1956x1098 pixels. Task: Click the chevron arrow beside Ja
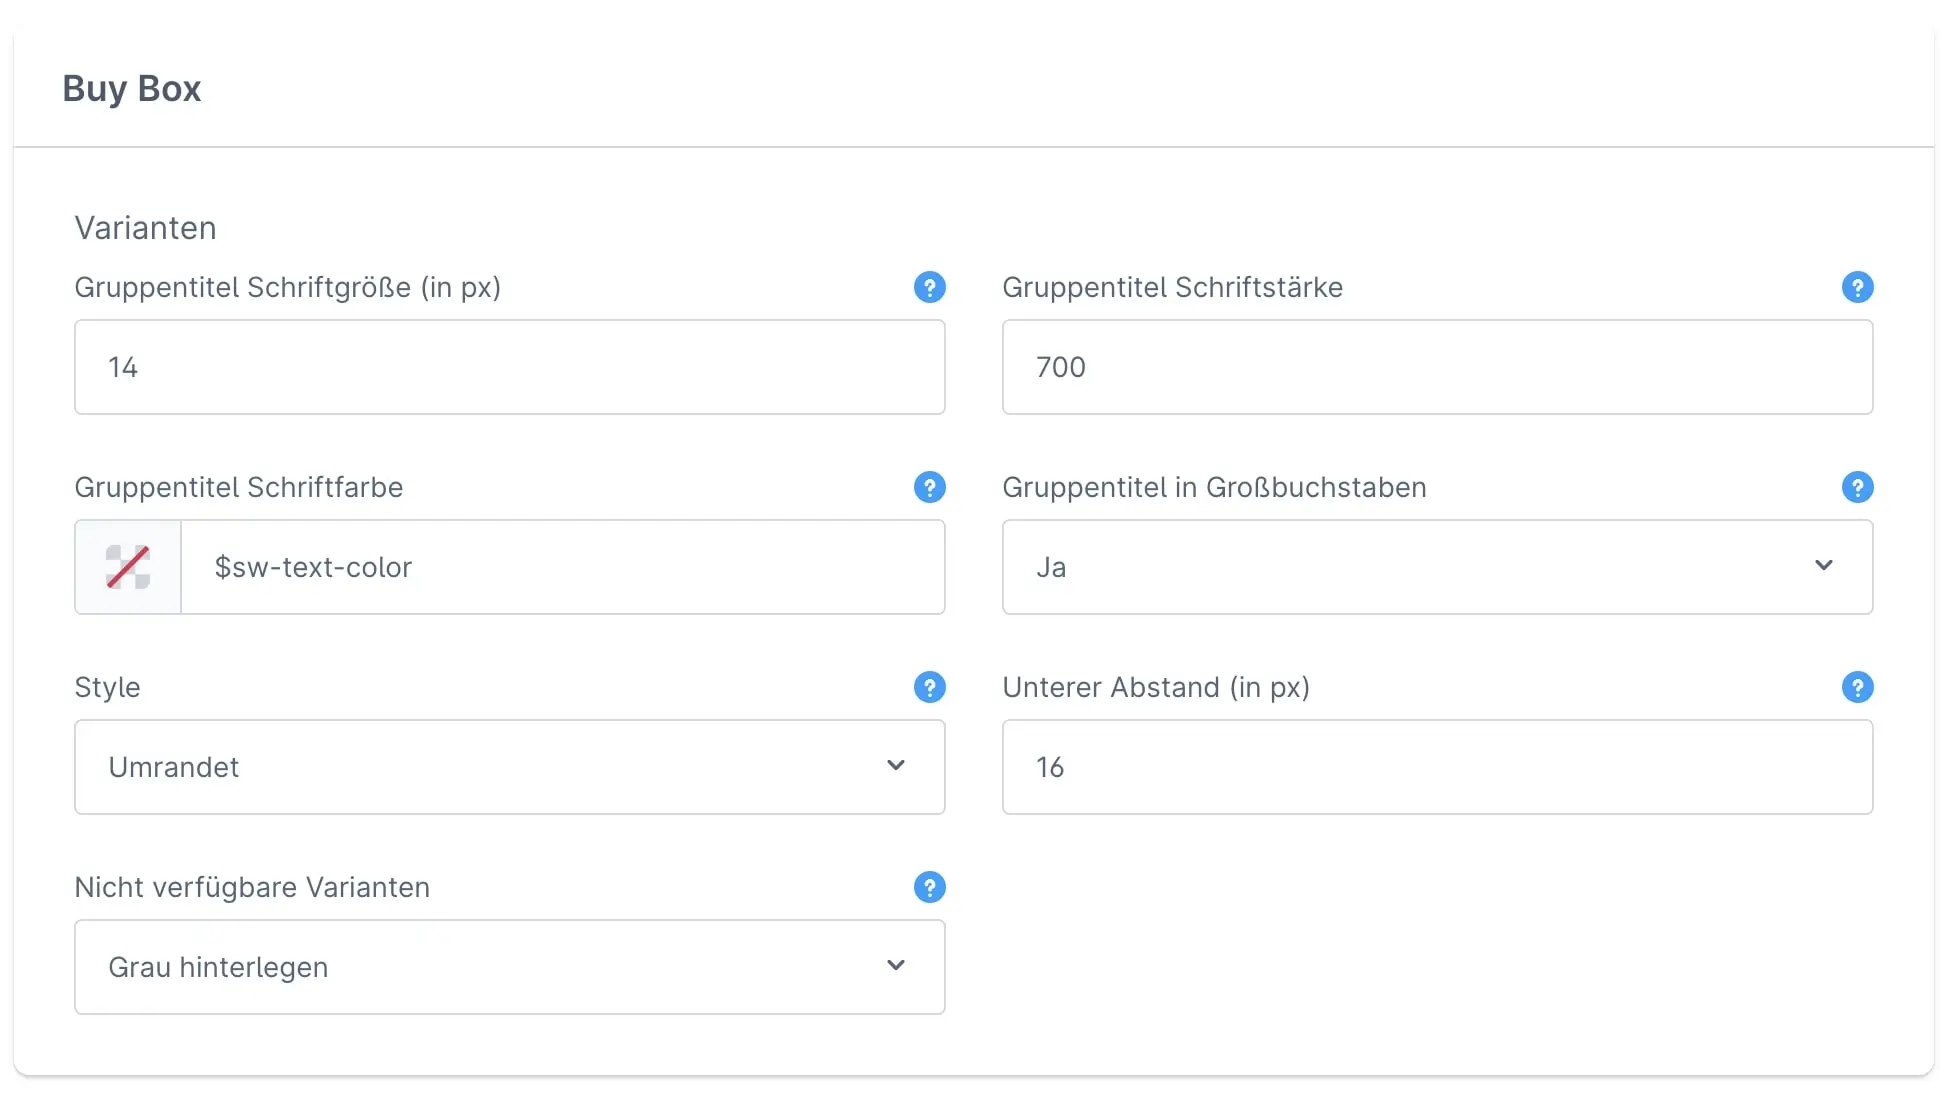1824,566
